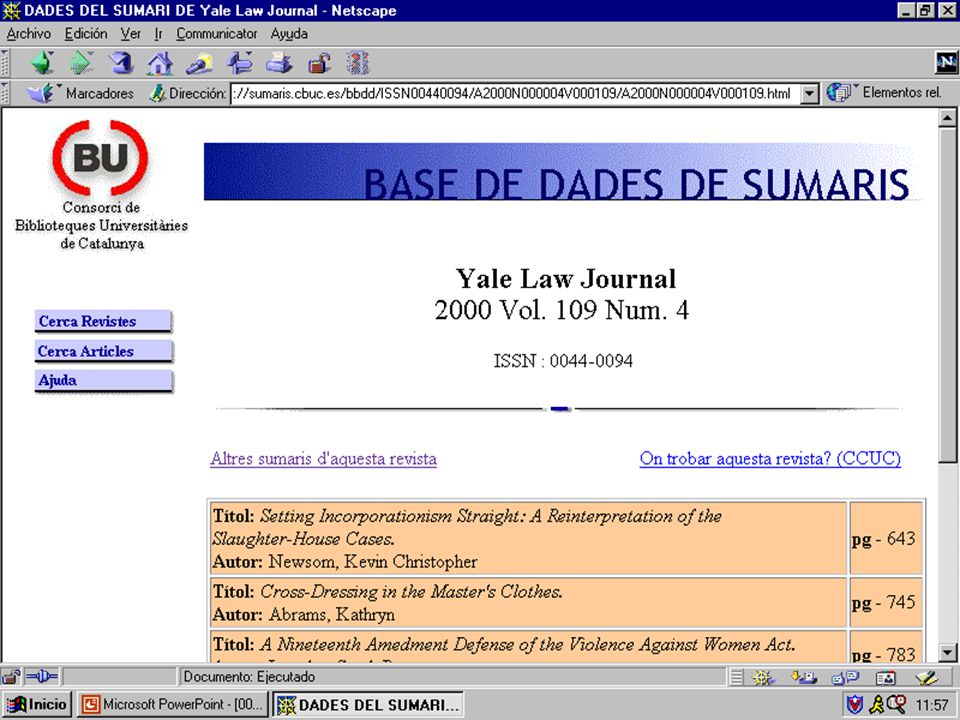Click the scrollbar up arrow
The image size is (960, 720).
(947, 118)
